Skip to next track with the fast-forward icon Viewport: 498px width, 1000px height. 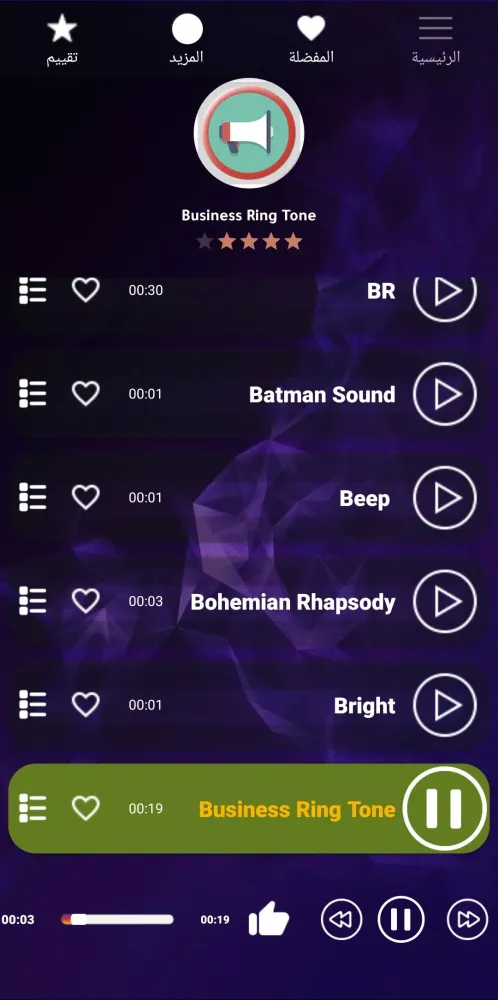pos(467,919)
